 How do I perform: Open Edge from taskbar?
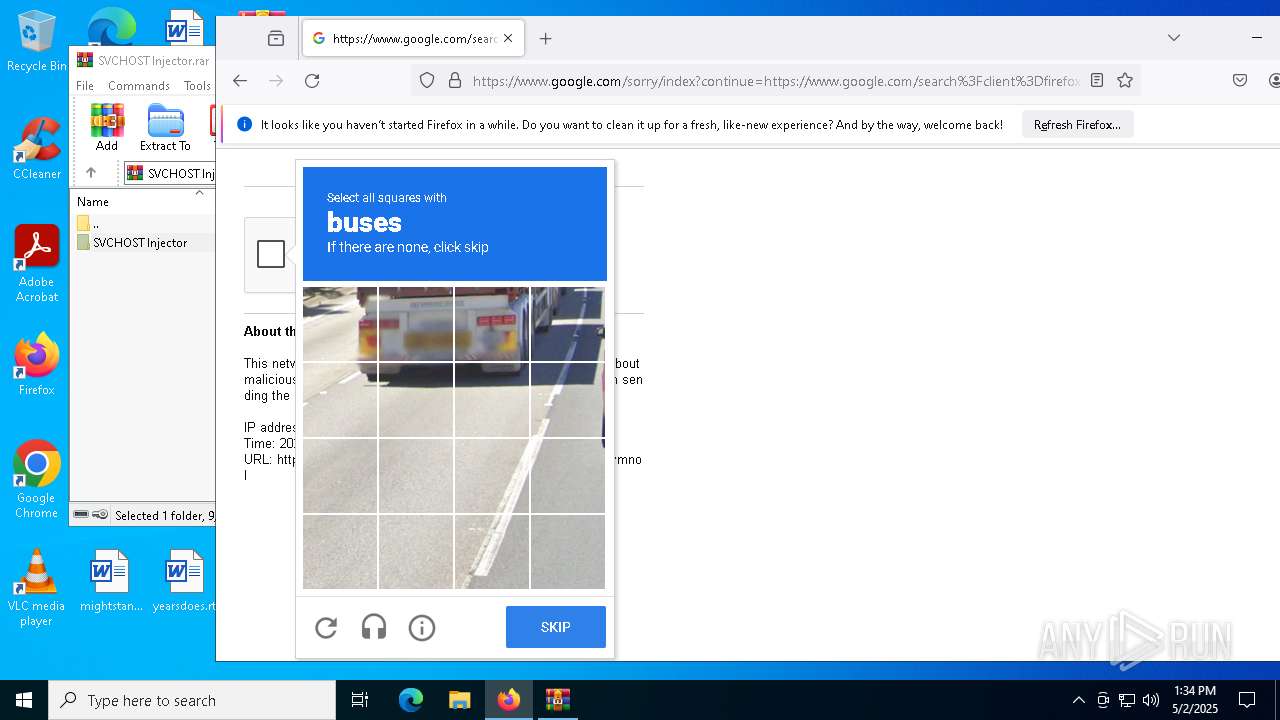click(x=411, y=700)
